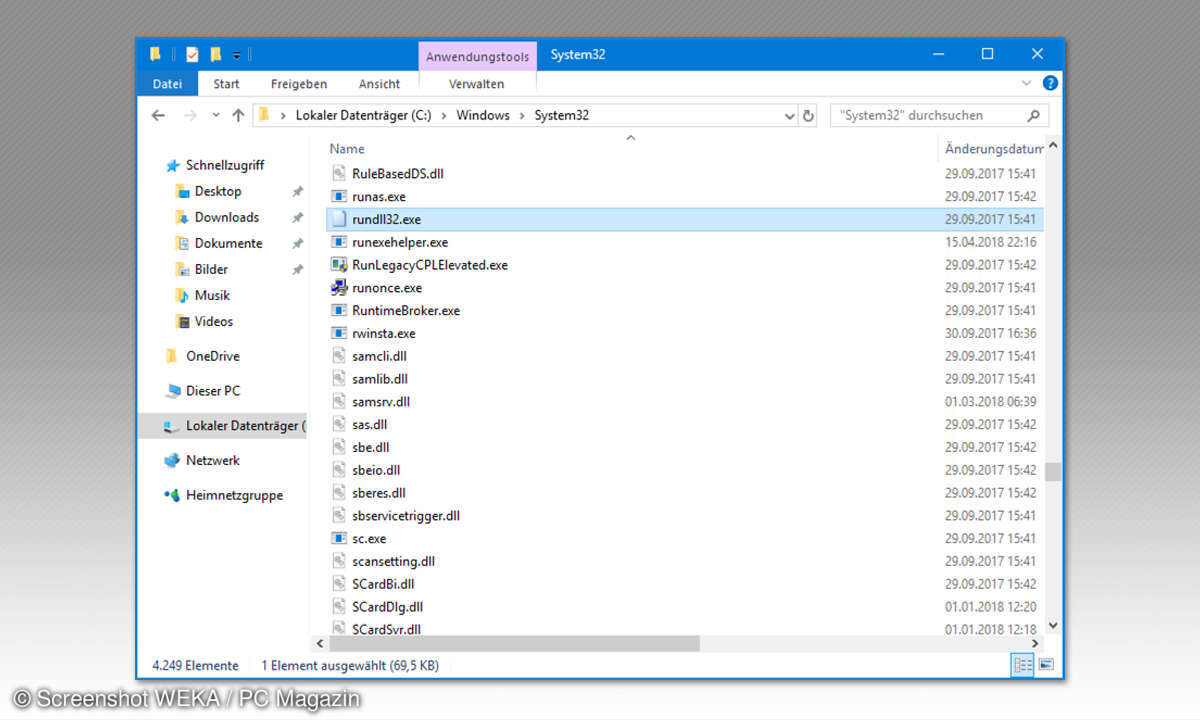
Task: Unpin Bilder from quick access
Action: [297, 269]
